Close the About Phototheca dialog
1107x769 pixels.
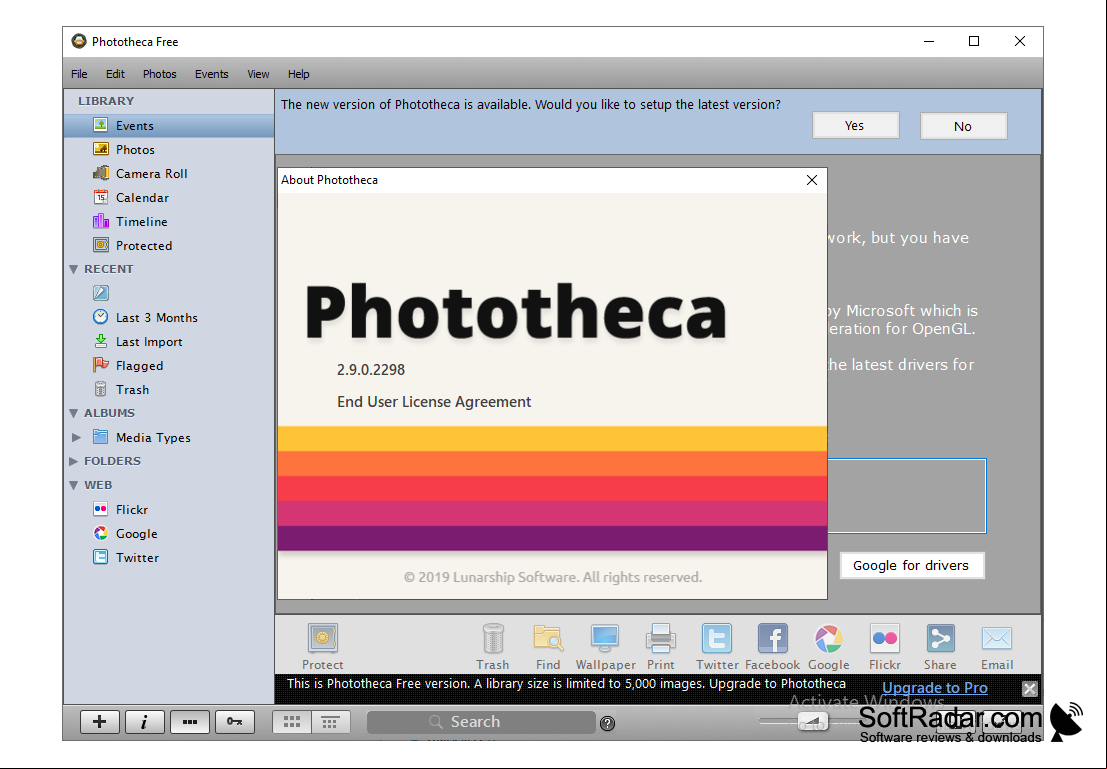[812, 180]
